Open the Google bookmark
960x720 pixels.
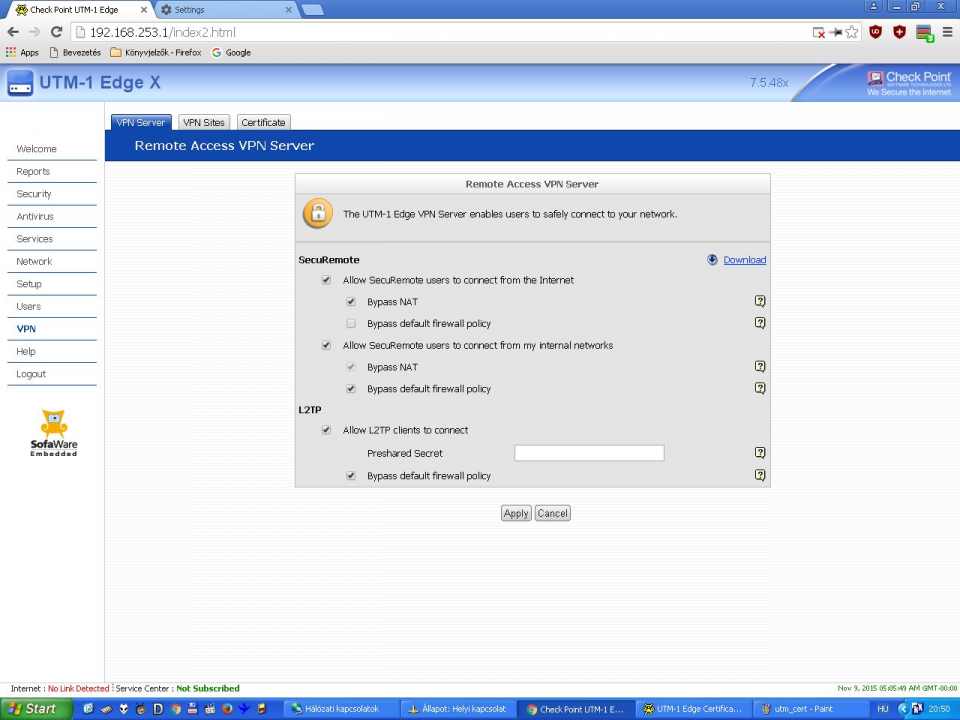pos(231,53)
